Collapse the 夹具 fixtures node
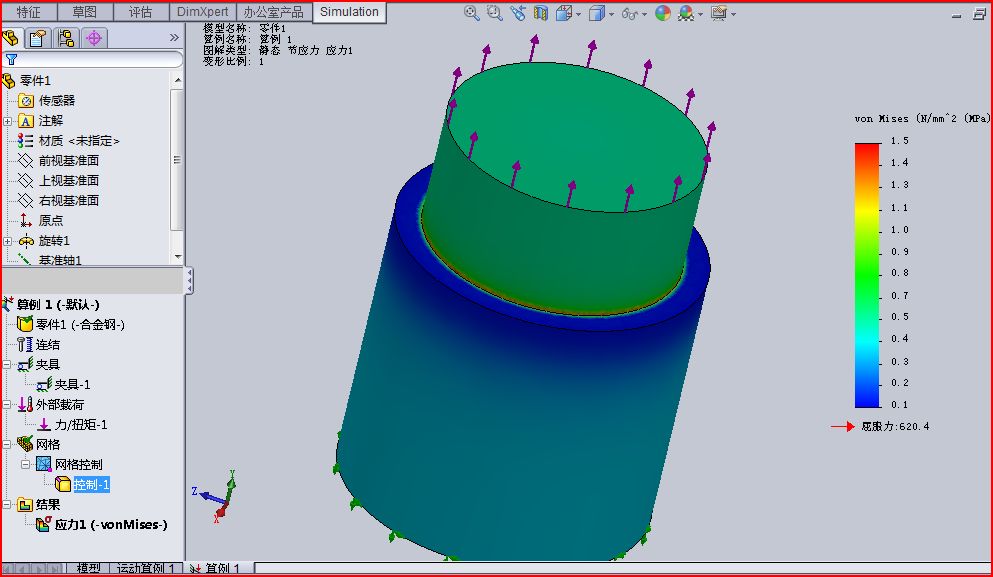993x577 pixels. (6, 365)
